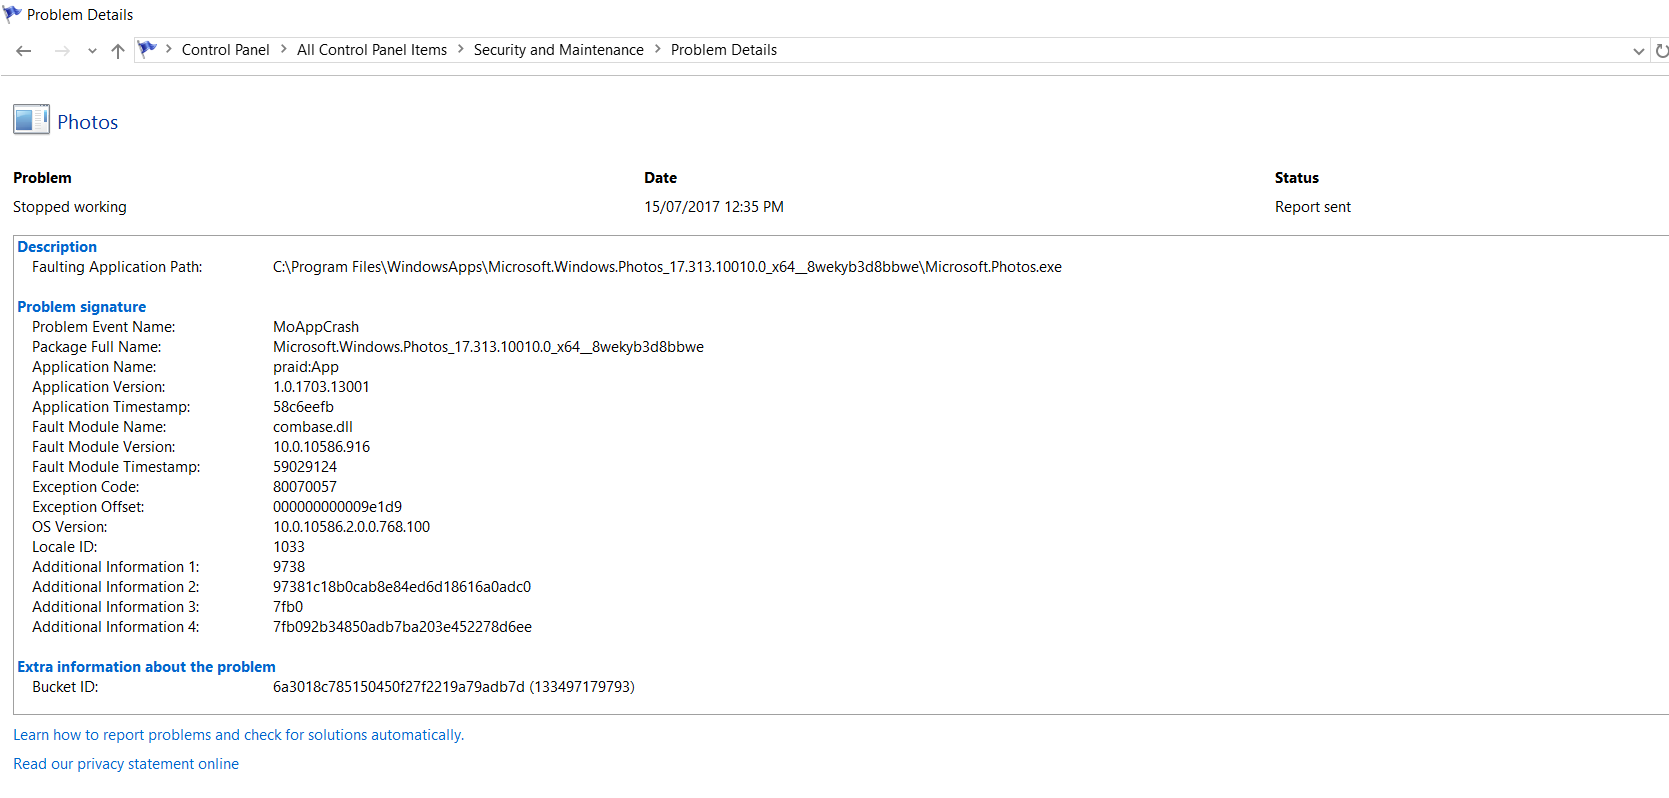Click Additional Information 2 hash value
This screenshot has width=1669, height=798.
[402, 587]
